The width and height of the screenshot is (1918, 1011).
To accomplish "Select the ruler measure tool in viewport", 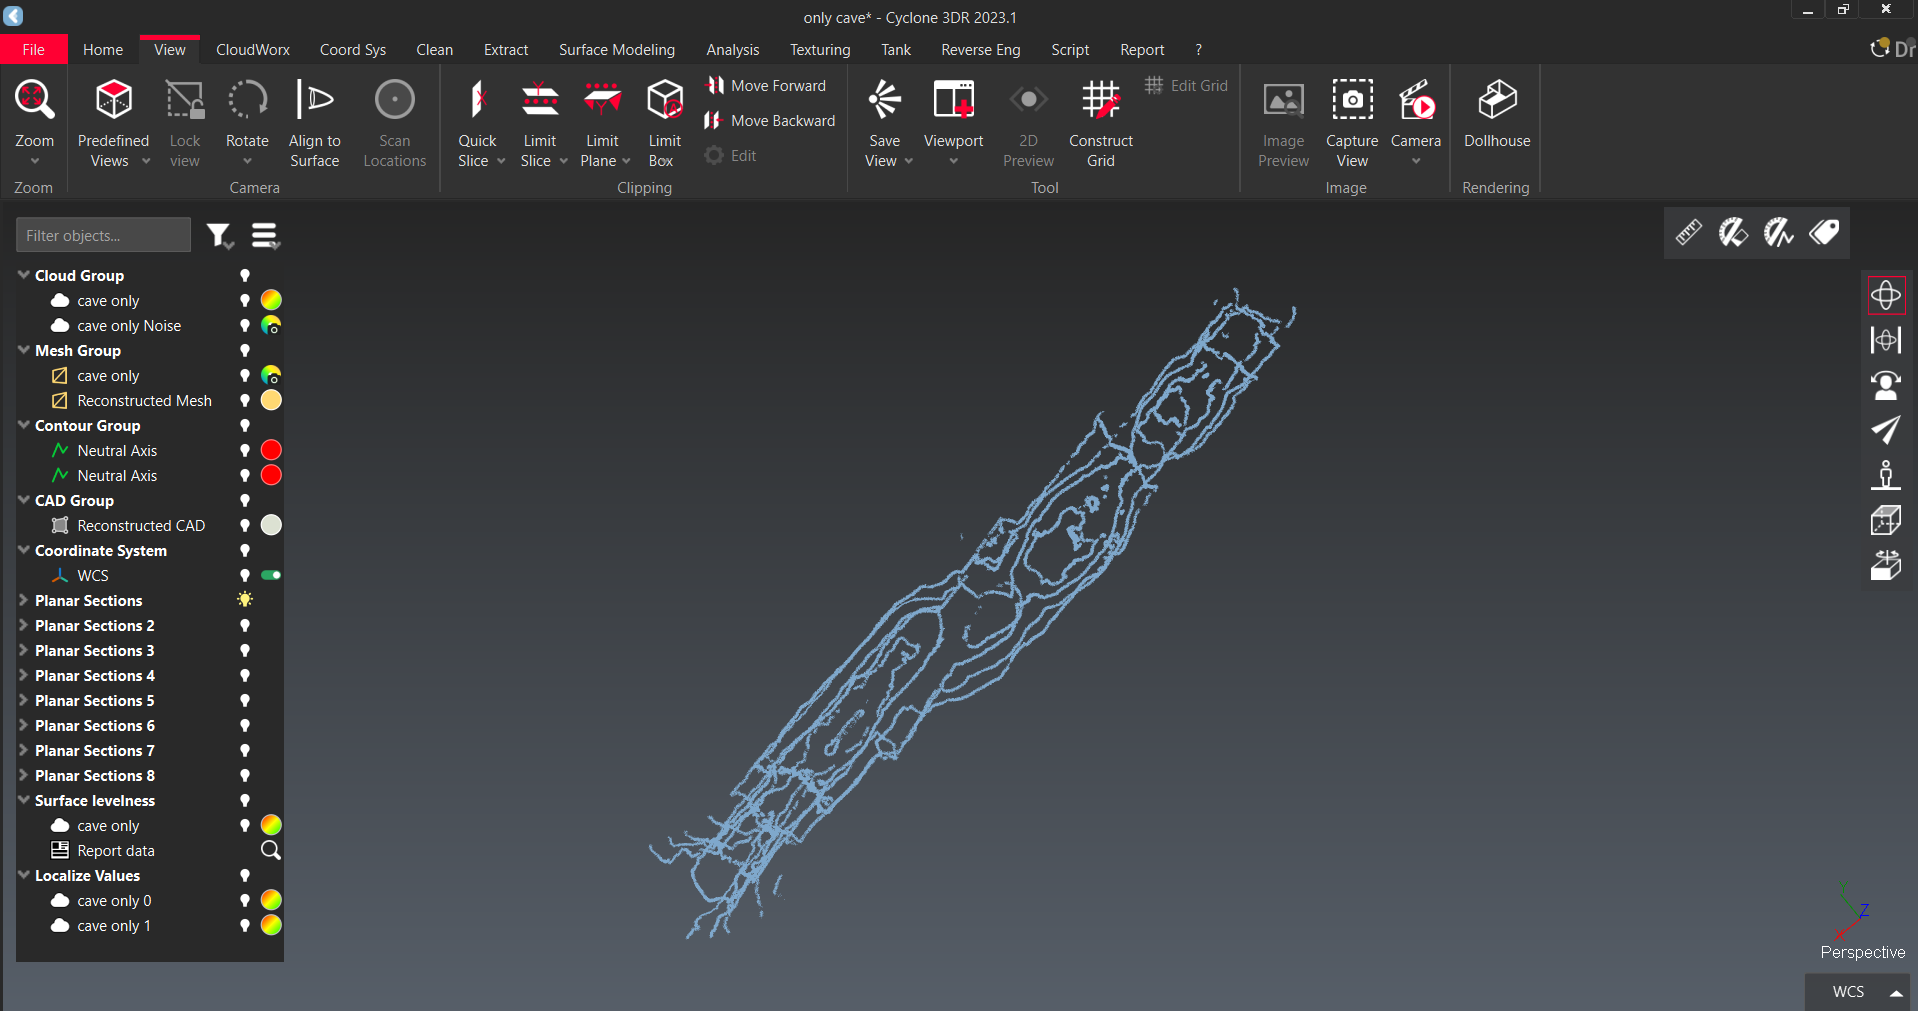I will tap(1688, 233).
